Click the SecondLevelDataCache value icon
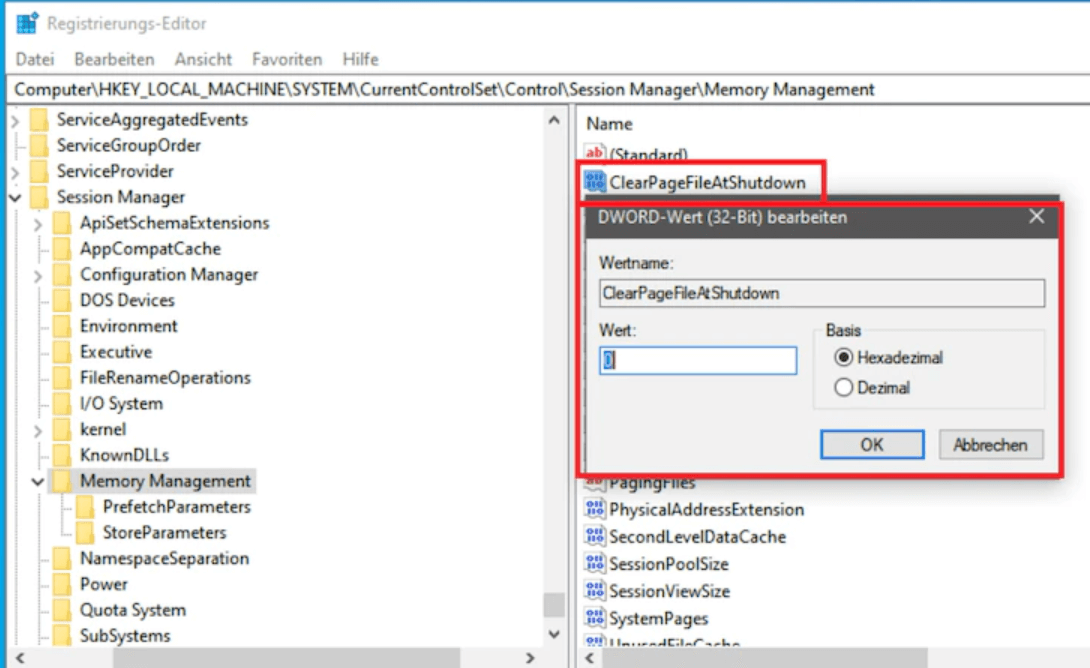The width and height of the screenshot is (1090, 668). [595, 537]
